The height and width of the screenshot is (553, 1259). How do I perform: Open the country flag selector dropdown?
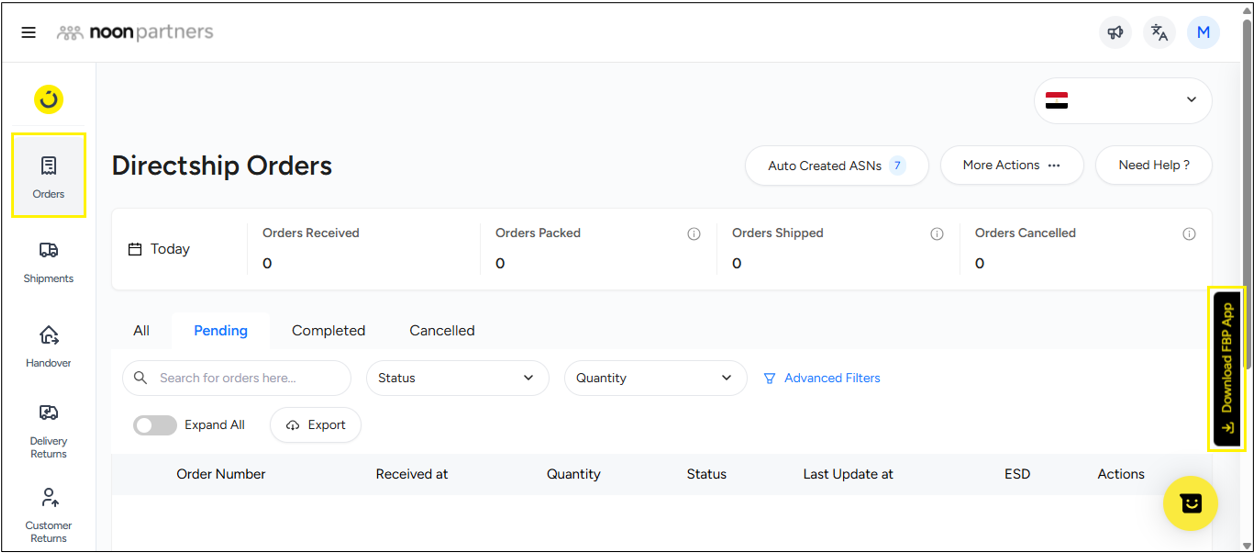pyautogui.click(x=1122, y=100)
